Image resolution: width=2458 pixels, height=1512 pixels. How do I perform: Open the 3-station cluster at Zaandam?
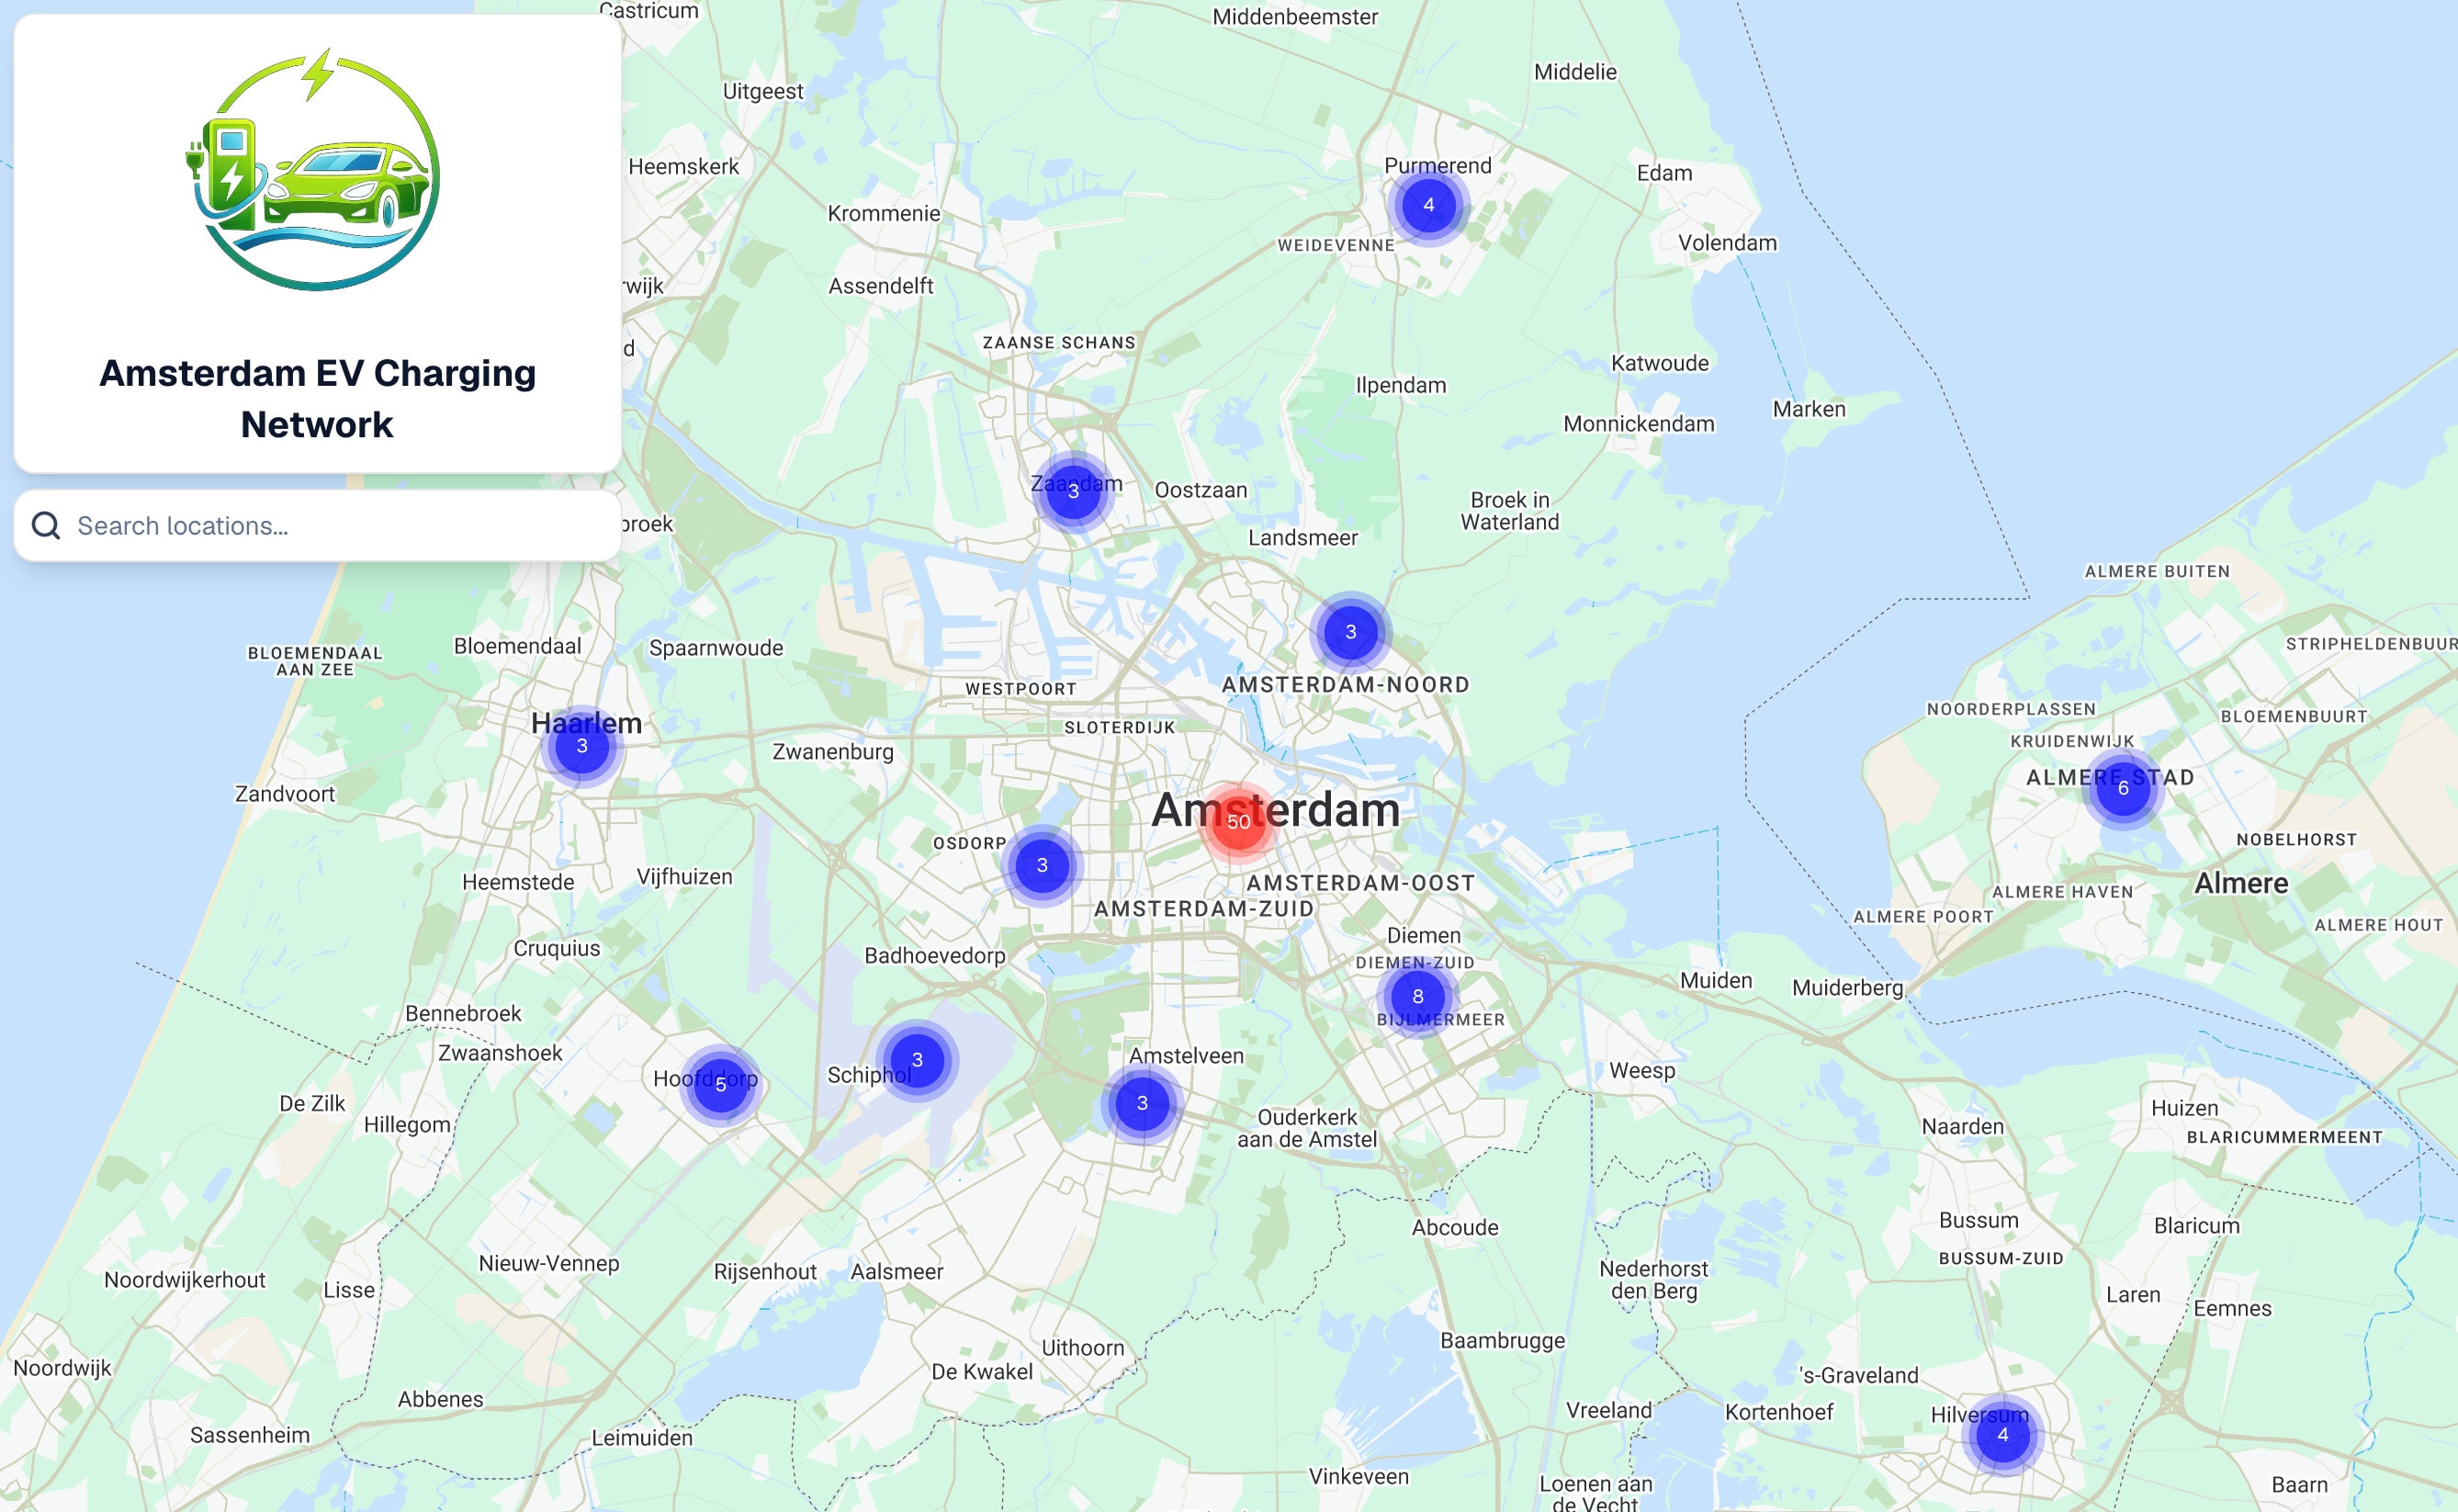click(1073, 491)
